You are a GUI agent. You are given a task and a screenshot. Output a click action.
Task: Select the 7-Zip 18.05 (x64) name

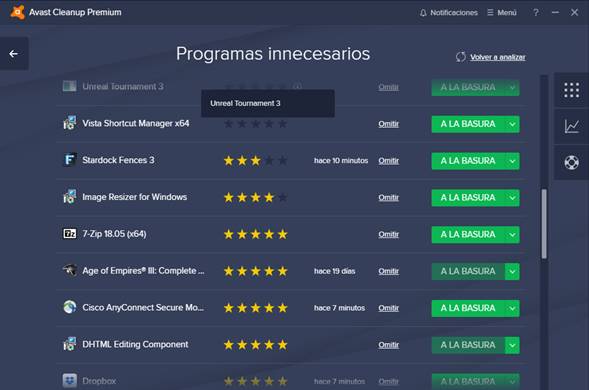[114, 234]
